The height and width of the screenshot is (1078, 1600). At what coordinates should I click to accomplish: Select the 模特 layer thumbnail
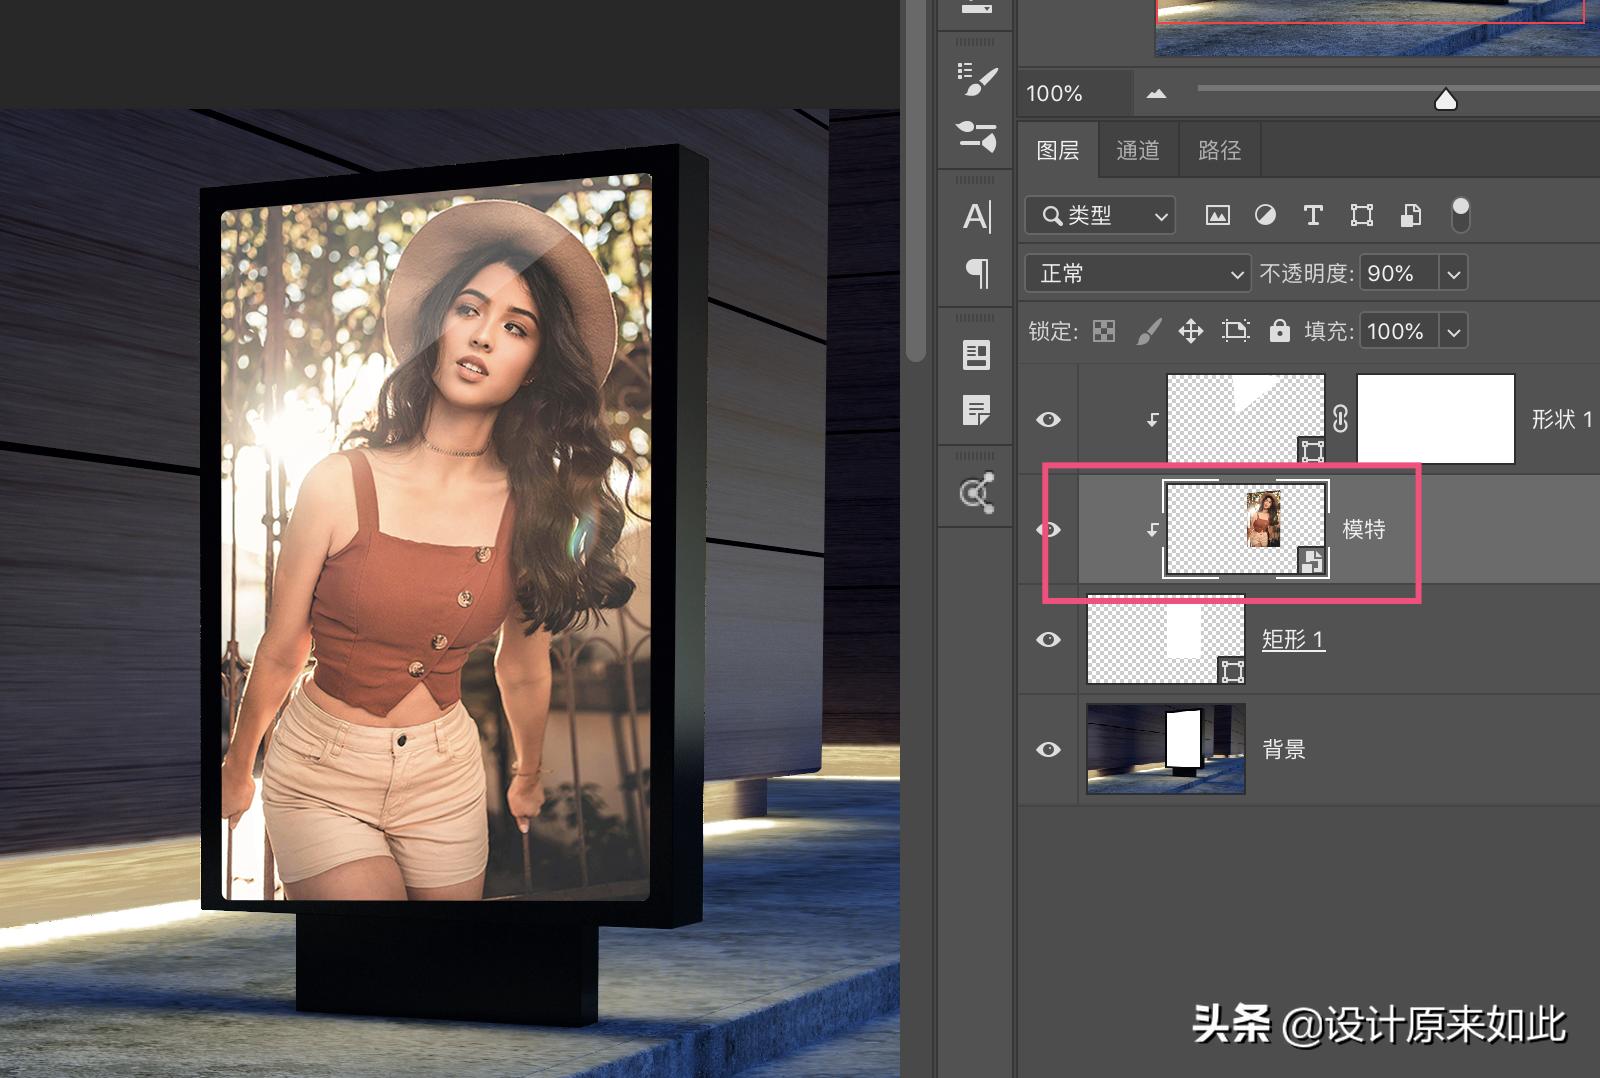(x=1245, y=529)
